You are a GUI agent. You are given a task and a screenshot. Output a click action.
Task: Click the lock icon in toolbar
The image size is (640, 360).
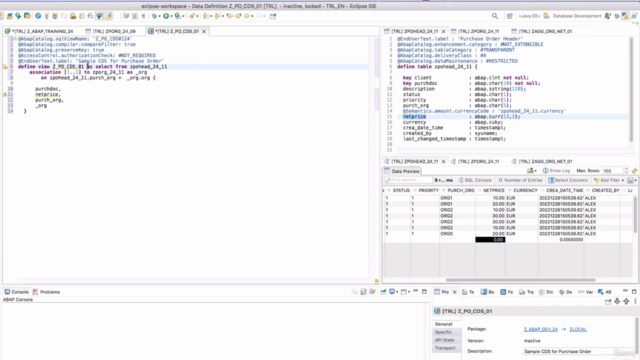(x=73, y=16)
